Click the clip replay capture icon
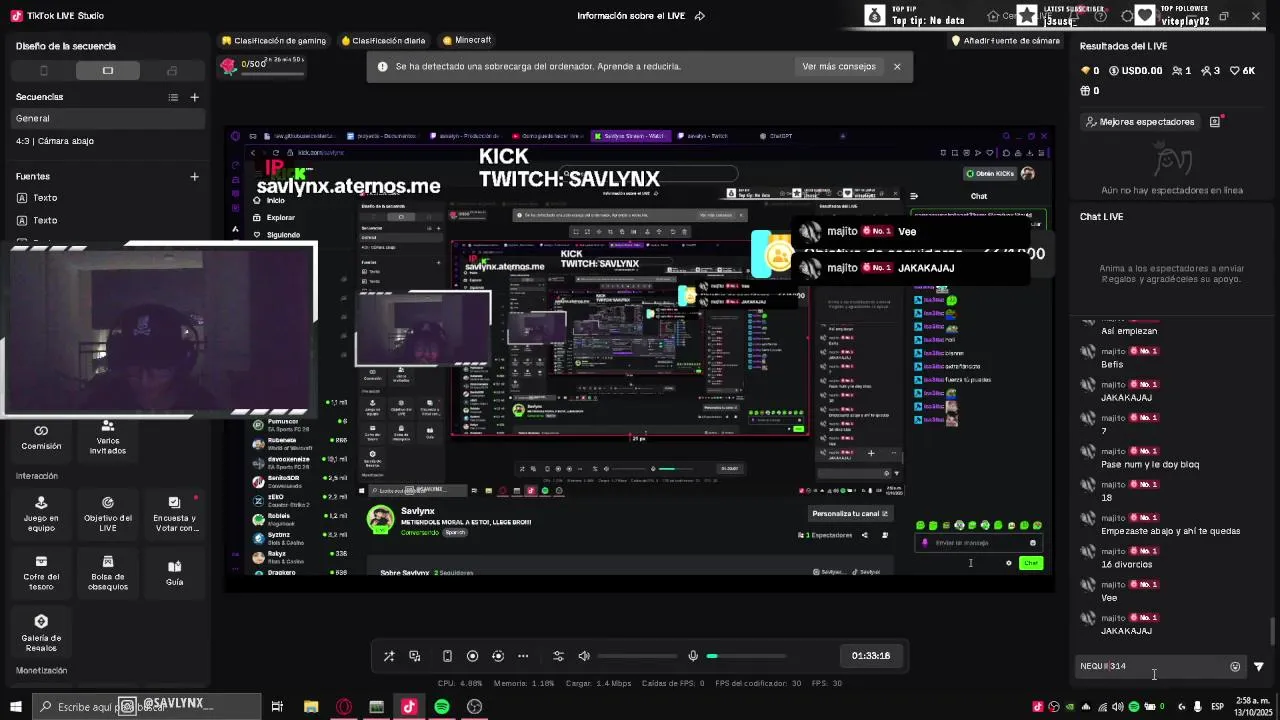The height and width of the screenshot is (720, 1280). pos(498,656)
